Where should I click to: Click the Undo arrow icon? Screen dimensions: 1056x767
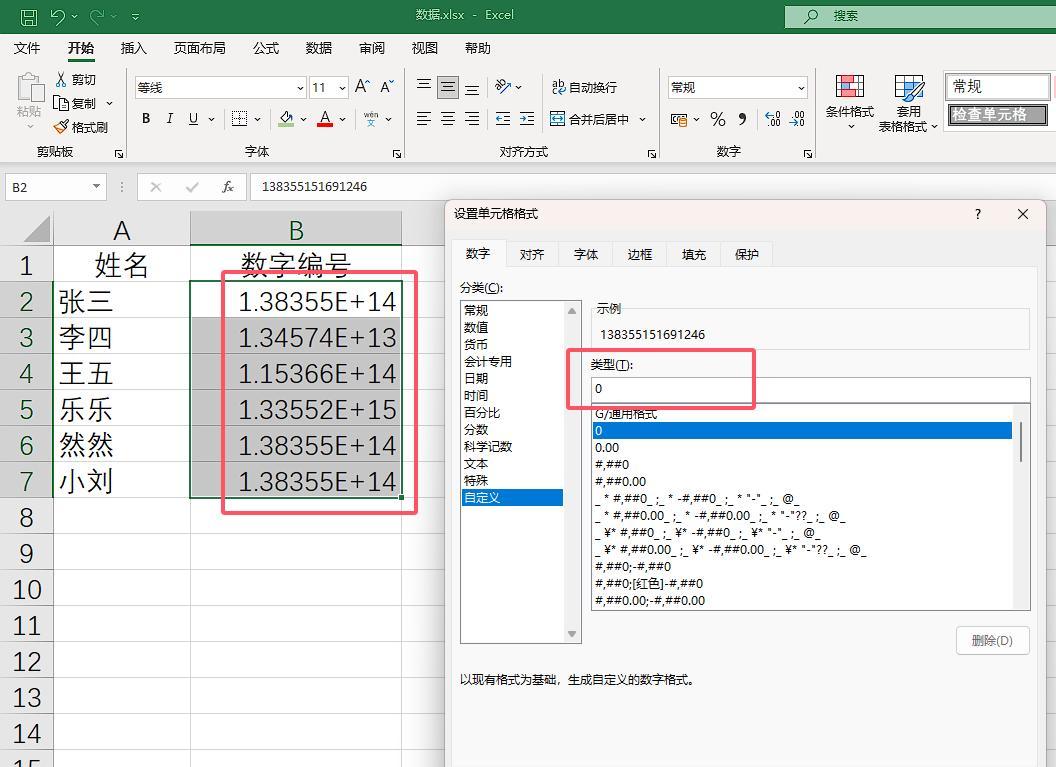(58, 16)
